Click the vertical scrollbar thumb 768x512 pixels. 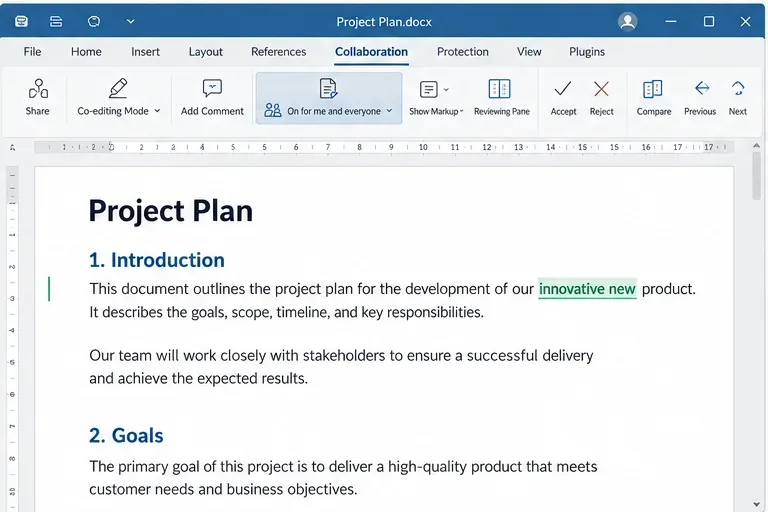click(x=757, y=176)
